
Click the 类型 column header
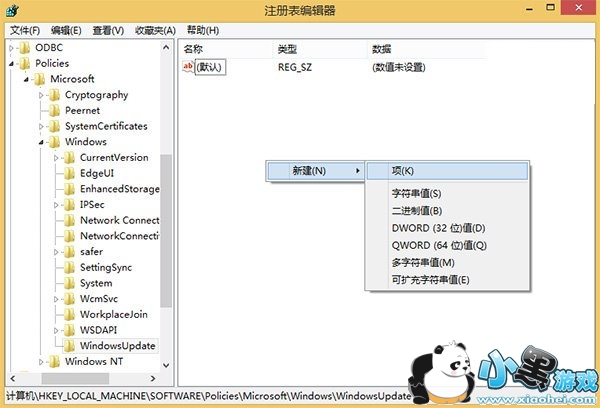tap(320, 49)
